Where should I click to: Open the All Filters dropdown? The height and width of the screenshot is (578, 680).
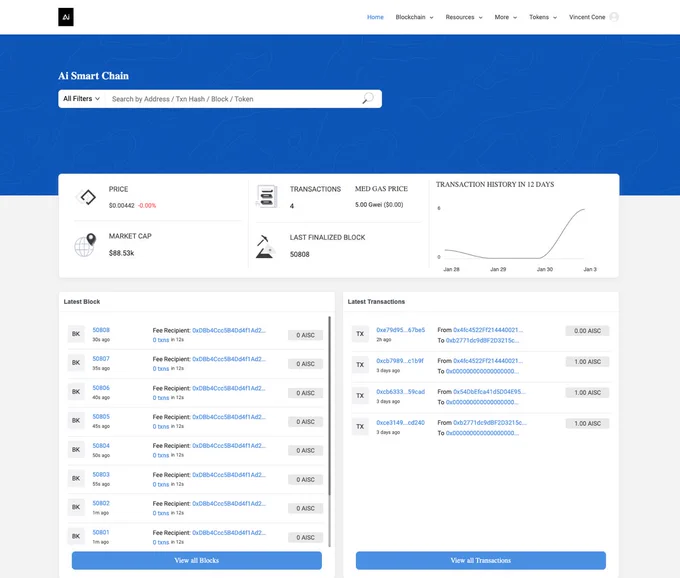[x=82, y=99]
